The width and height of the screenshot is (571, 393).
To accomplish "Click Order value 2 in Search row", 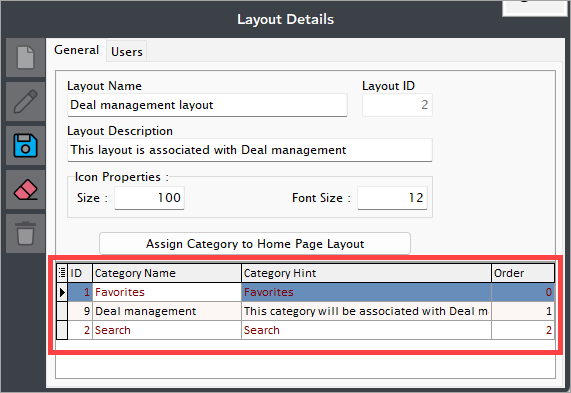I will (x=523, y=330).
